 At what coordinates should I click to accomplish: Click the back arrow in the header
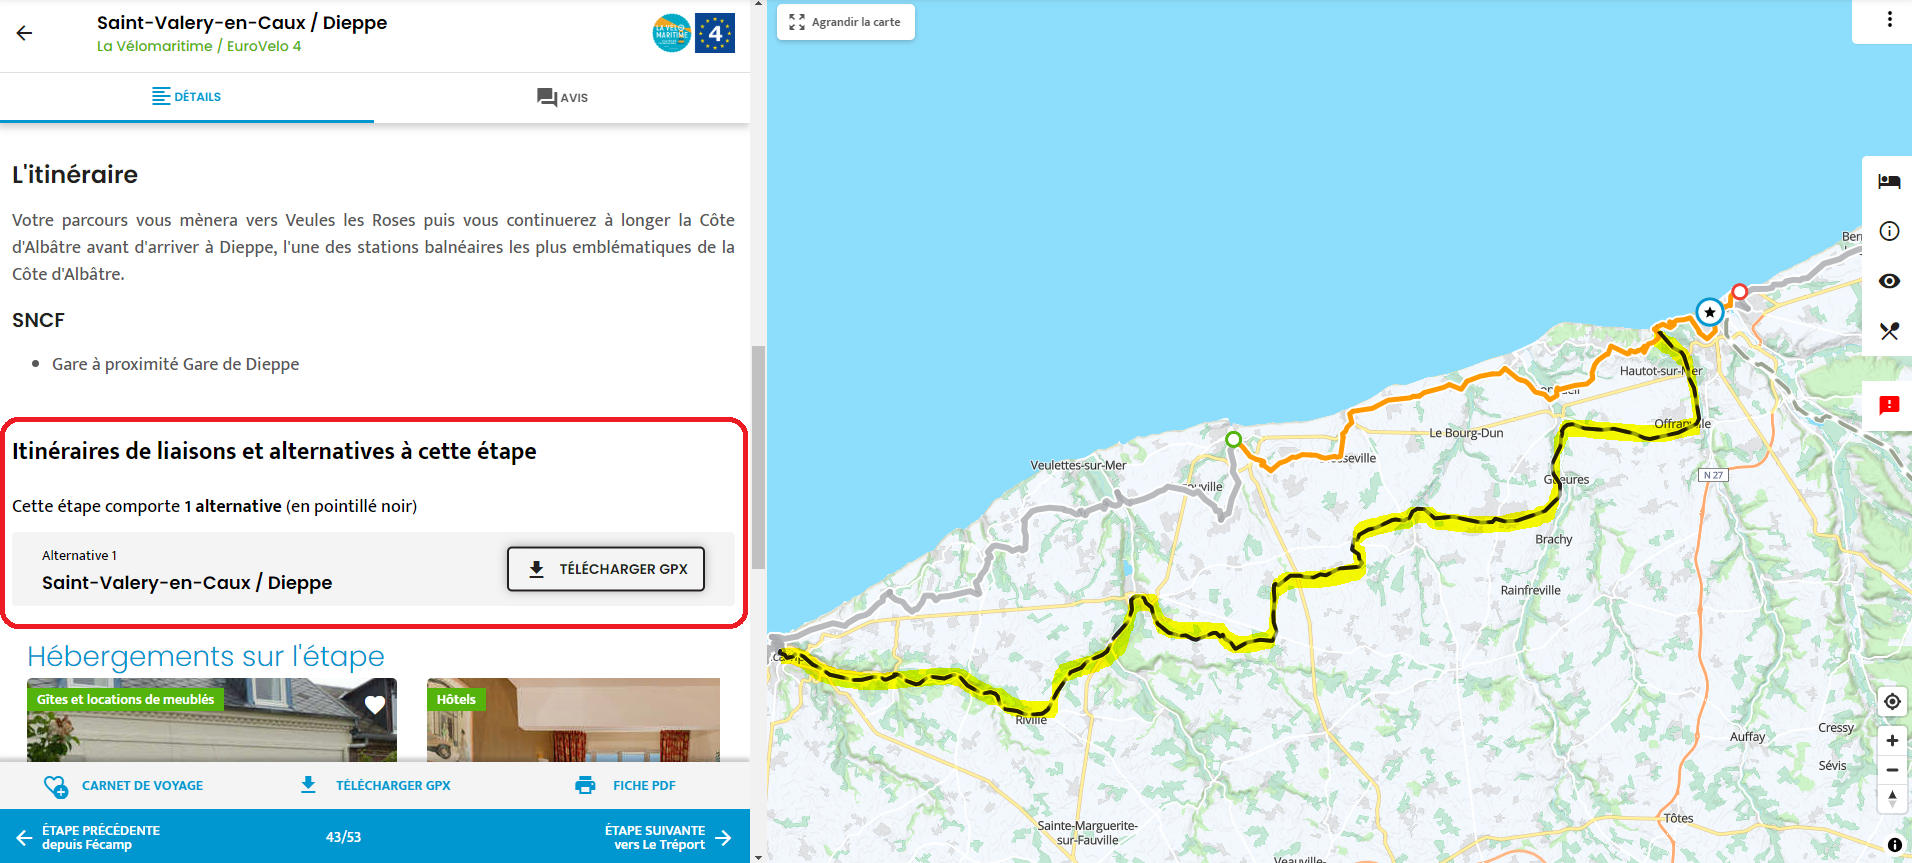click(25, 33)
